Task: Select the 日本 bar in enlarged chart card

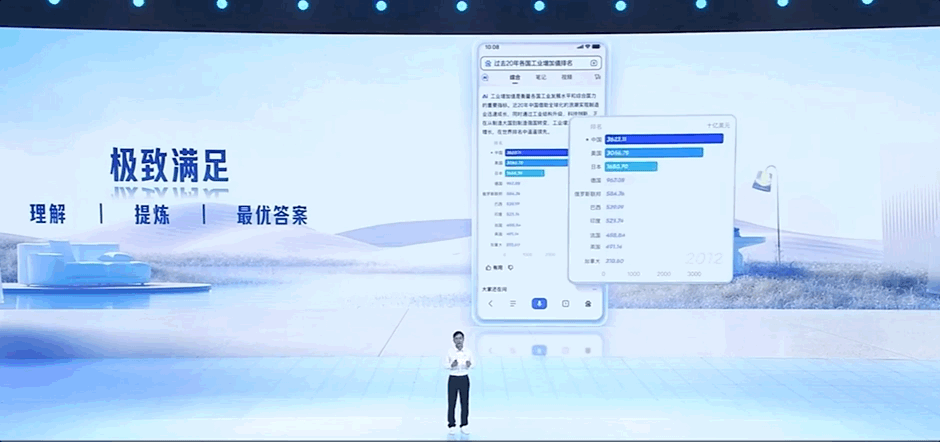Action: 631,167
